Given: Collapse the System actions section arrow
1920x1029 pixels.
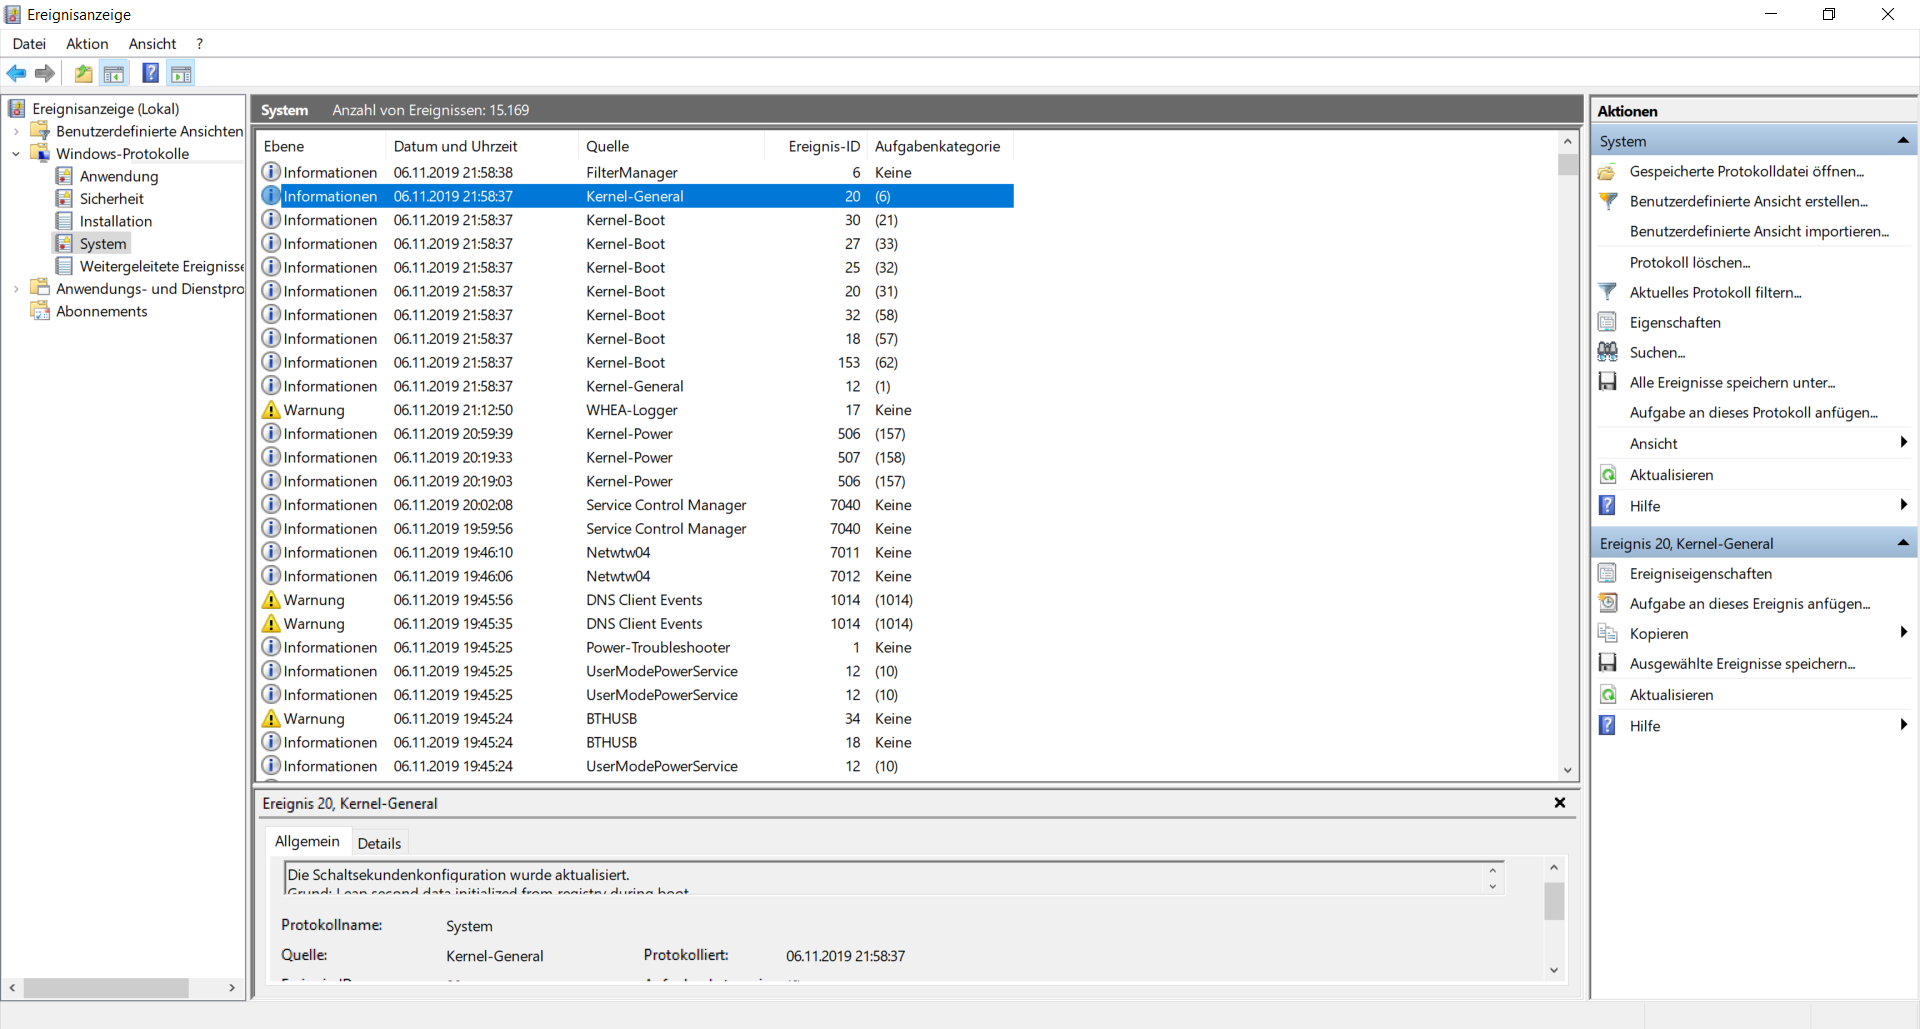Looking at the screenshot, I should pyautogui.click(x=1903, y=141).
